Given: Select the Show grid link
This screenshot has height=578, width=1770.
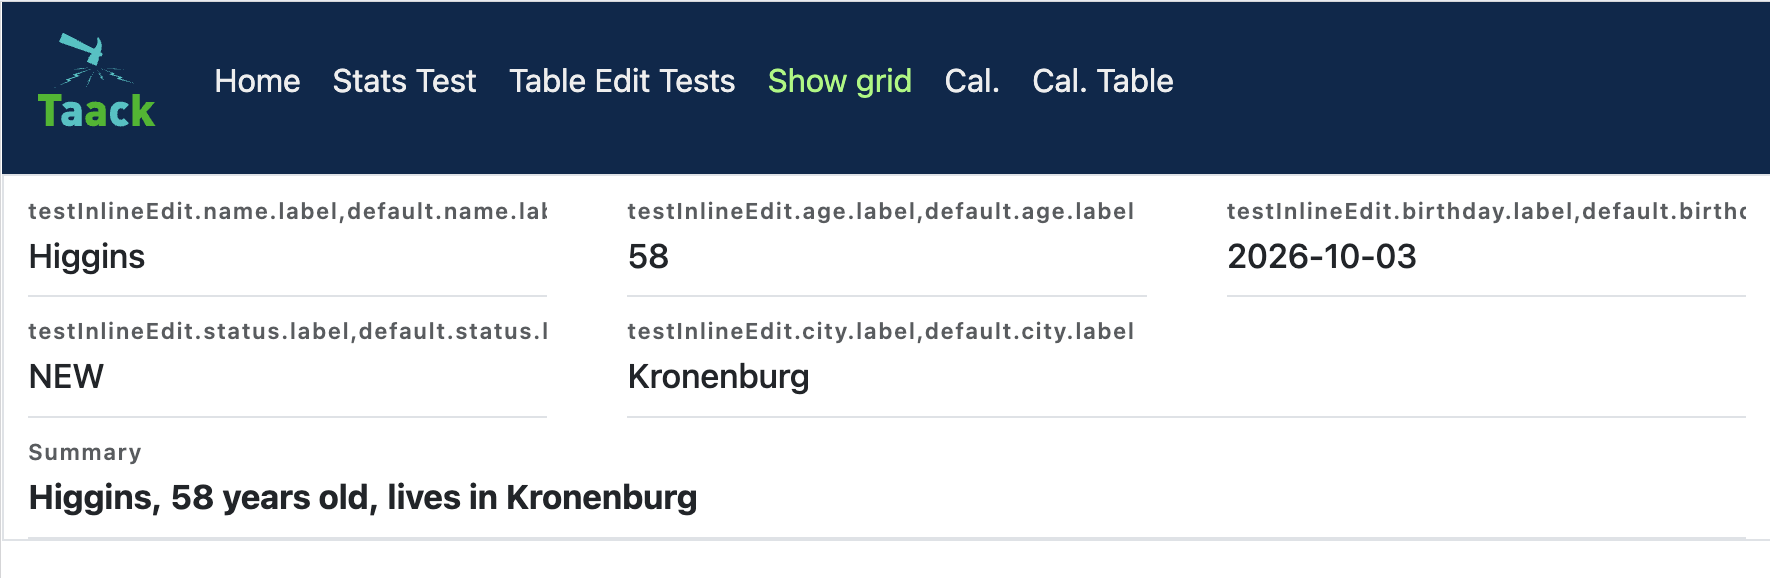Looking at the screenshot, I should 839,81.
